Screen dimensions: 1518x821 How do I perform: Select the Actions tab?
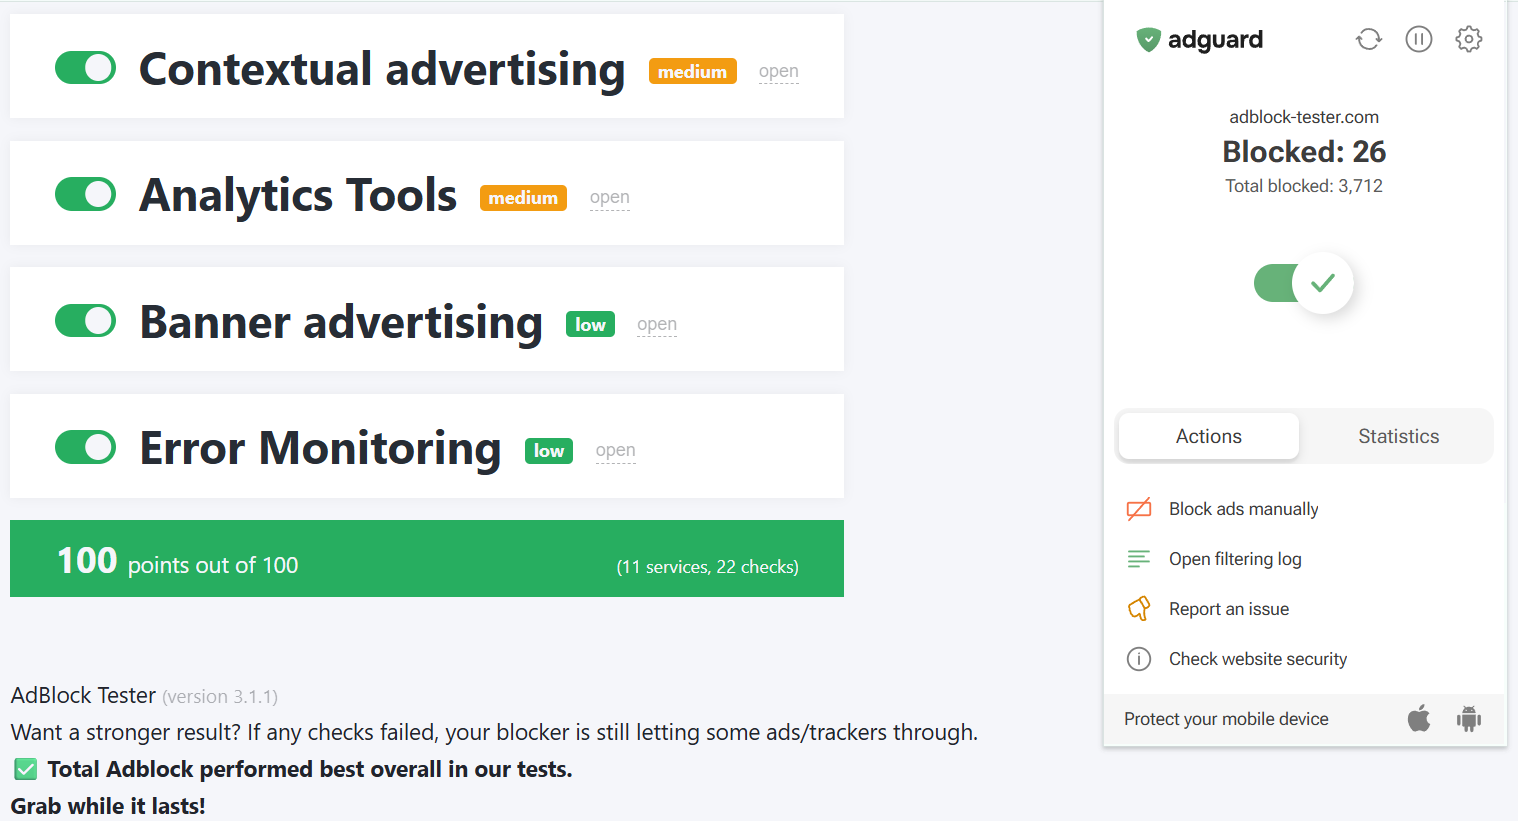pyautogui.click(x=1208, y=436)
